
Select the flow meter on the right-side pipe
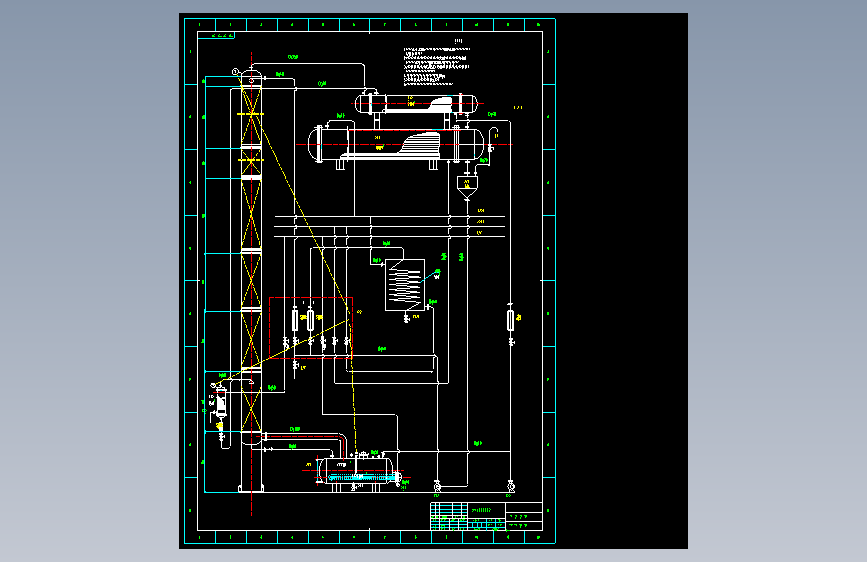point(510,320)
